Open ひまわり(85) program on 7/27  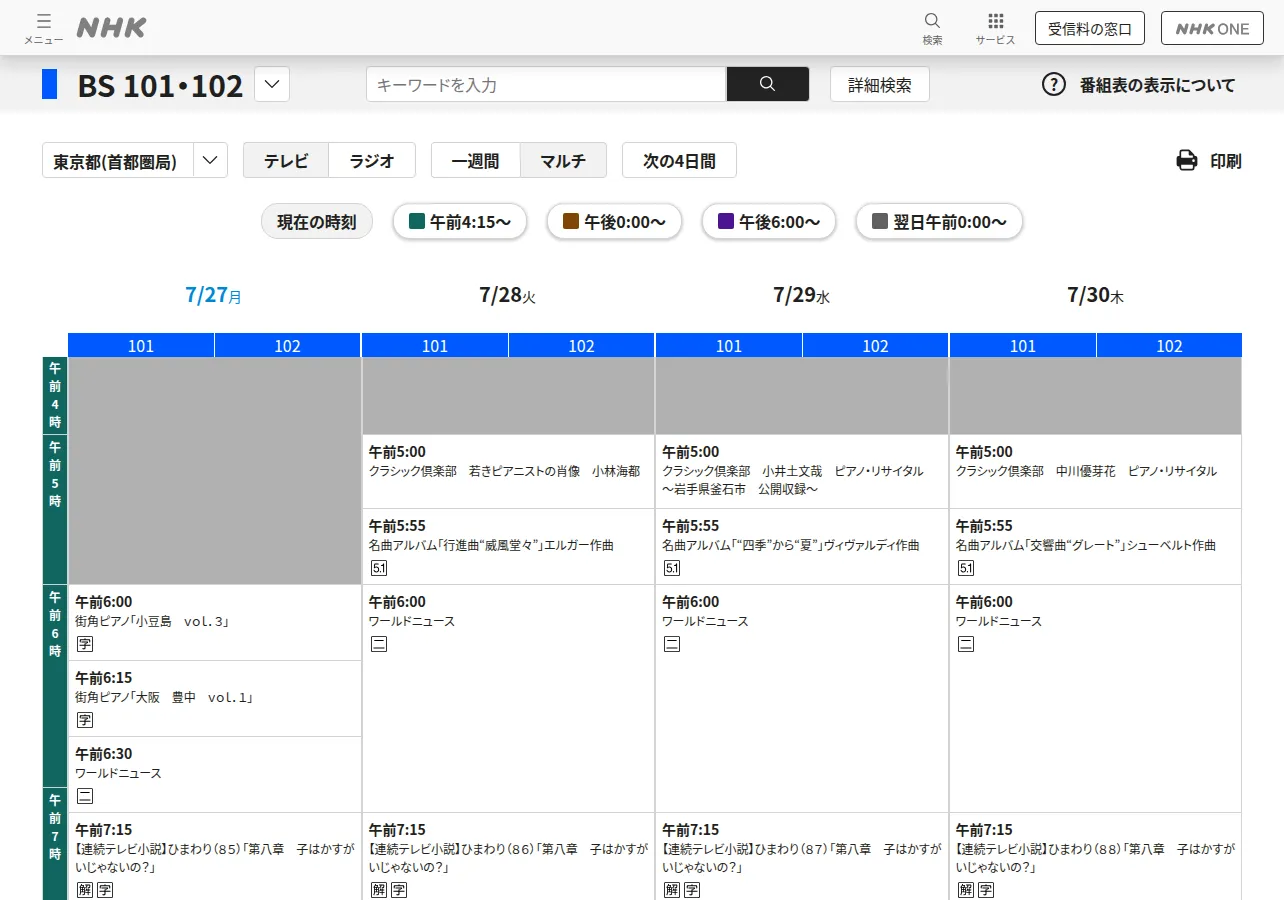point(215,857)
